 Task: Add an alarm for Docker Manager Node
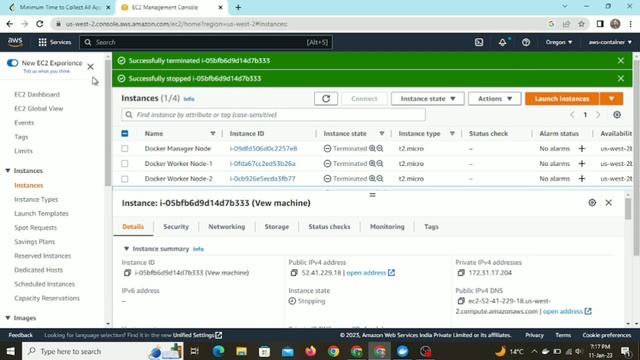(582, 149)
